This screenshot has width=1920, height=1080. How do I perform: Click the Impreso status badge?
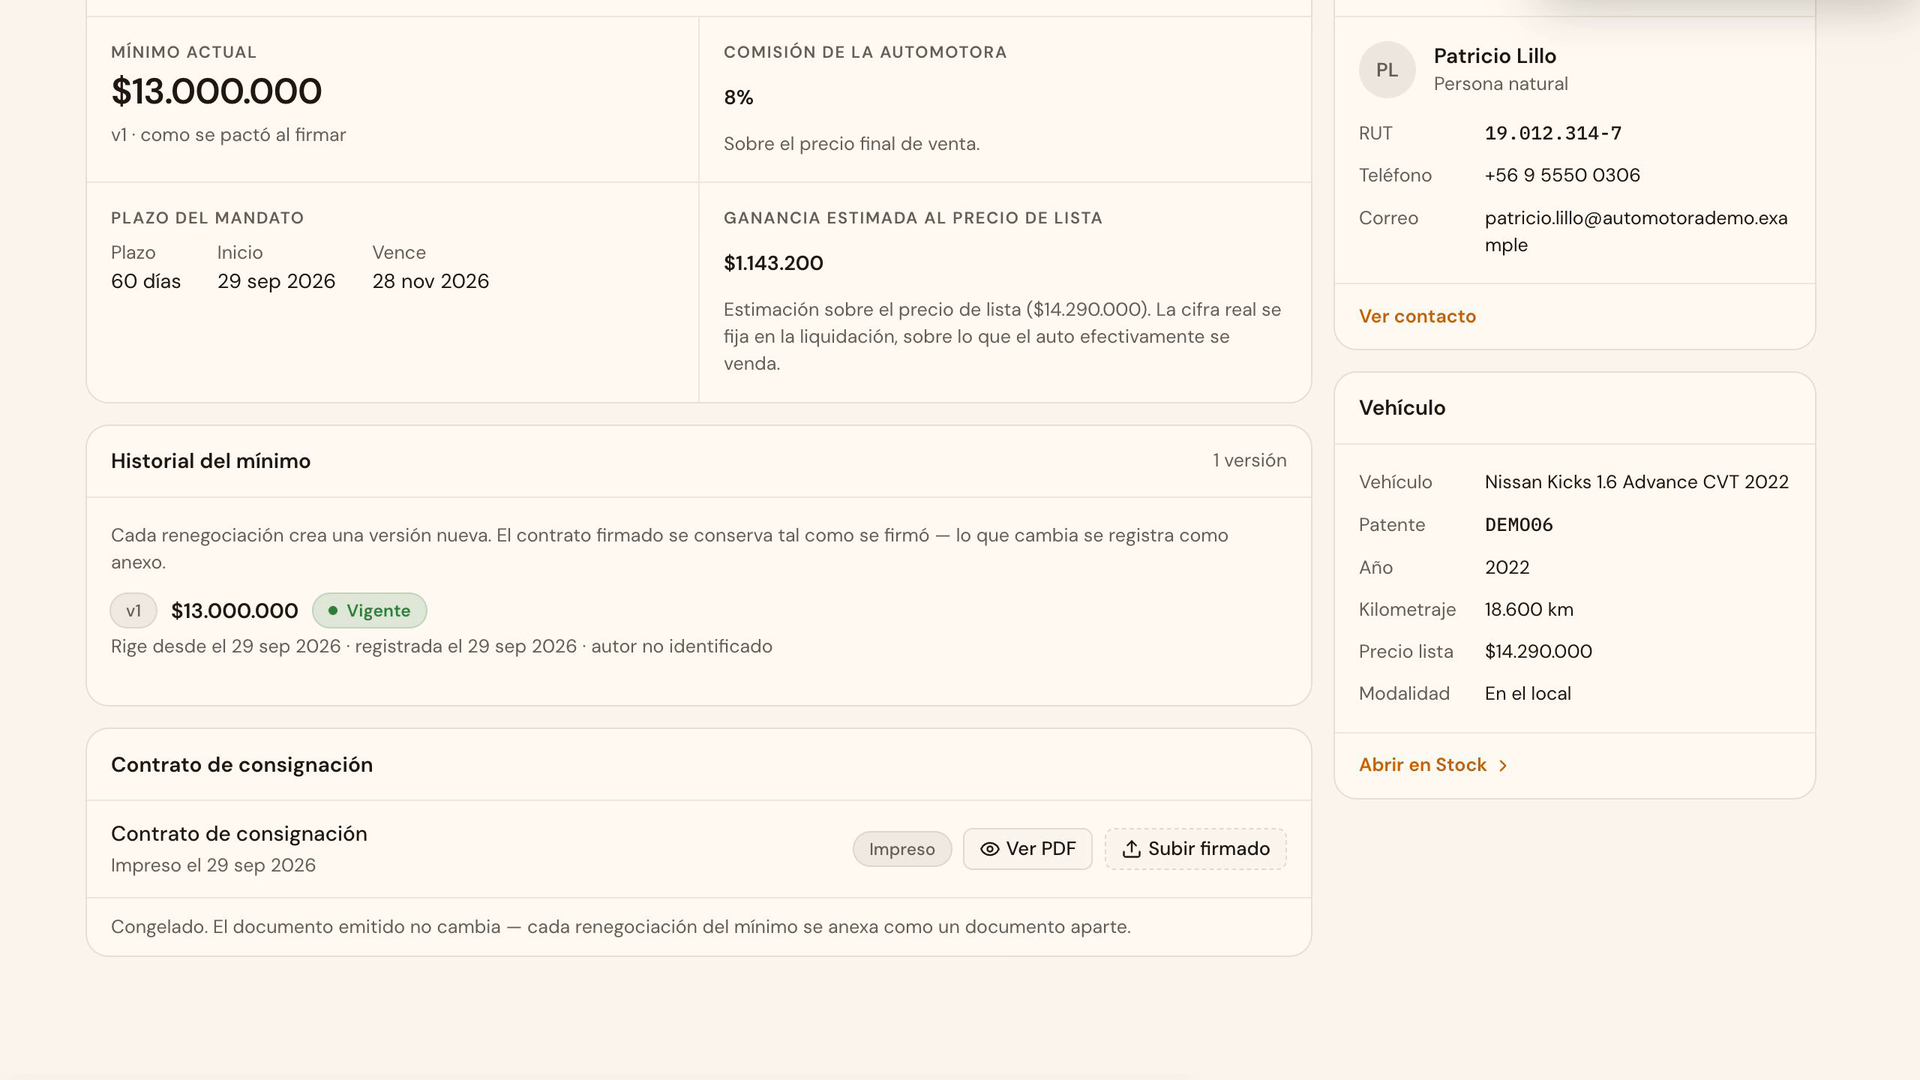[x=902, y=849]
